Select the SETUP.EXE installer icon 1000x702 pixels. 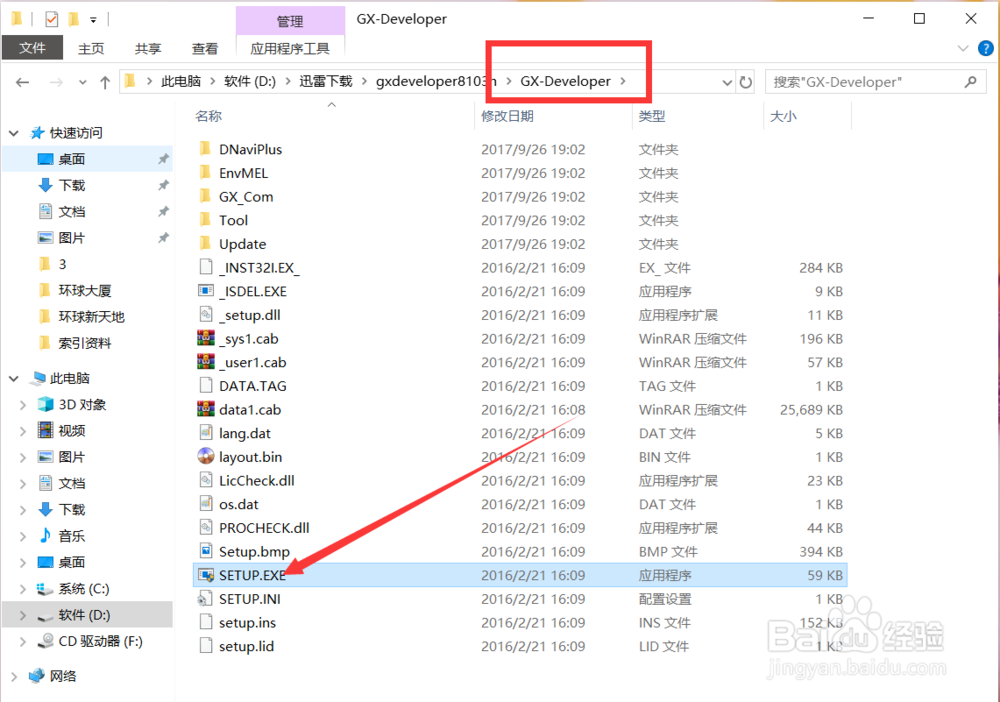coord(206,574)
